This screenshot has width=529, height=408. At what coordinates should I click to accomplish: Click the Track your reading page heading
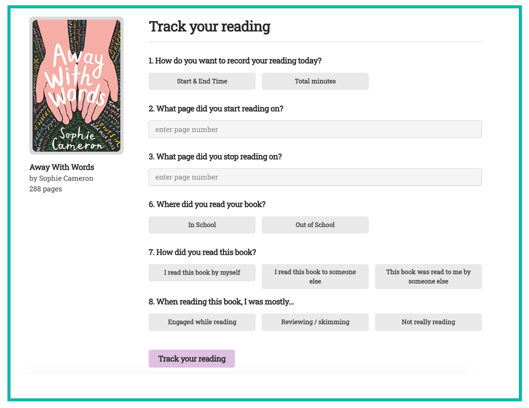pyautogui.click(x=210, y=27)
